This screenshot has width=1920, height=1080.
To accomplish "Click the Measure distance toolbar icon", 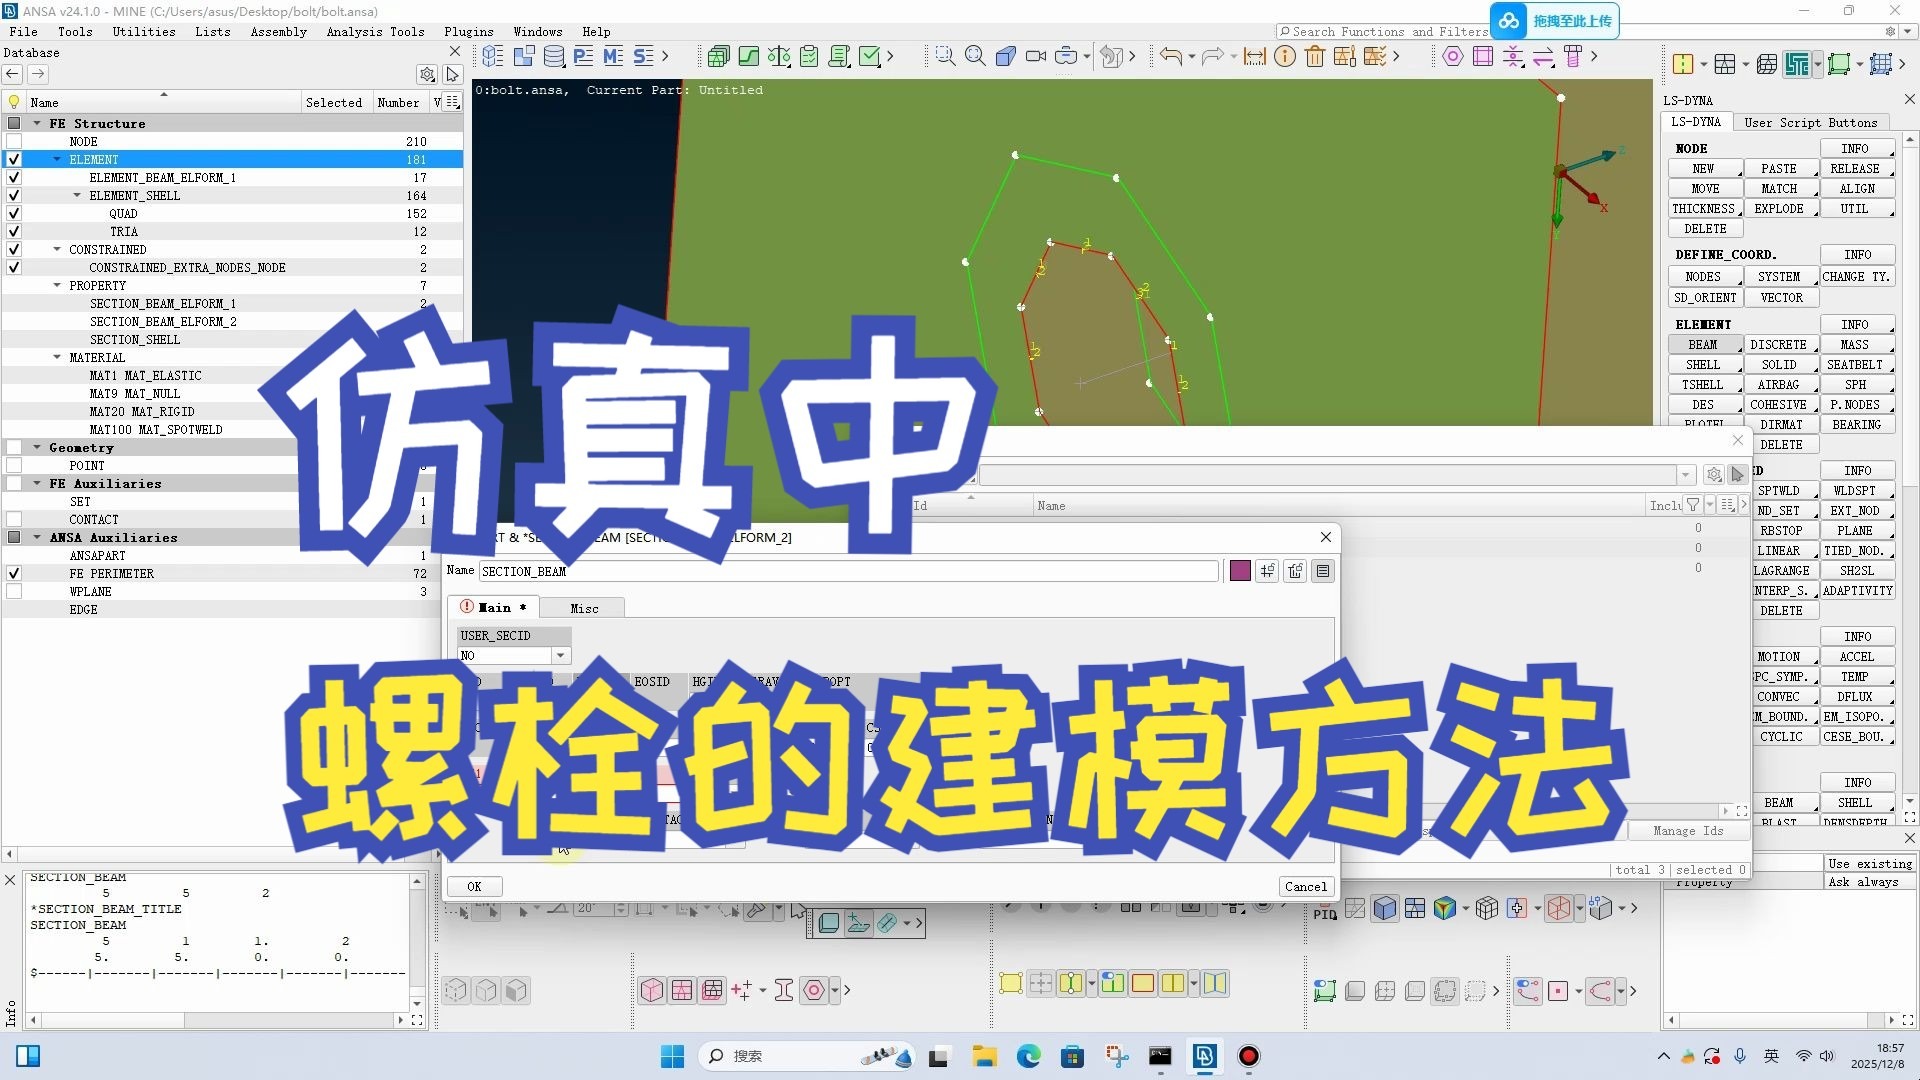I will (1254, 57).
